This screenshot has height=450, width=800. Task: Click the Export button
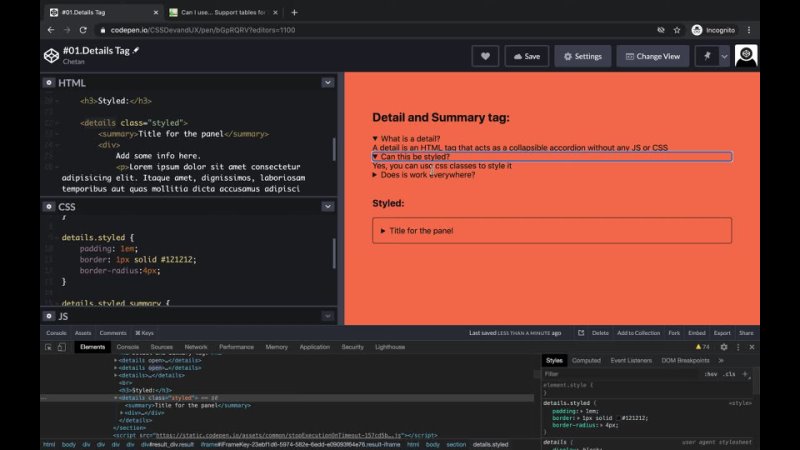click(722, 333)
